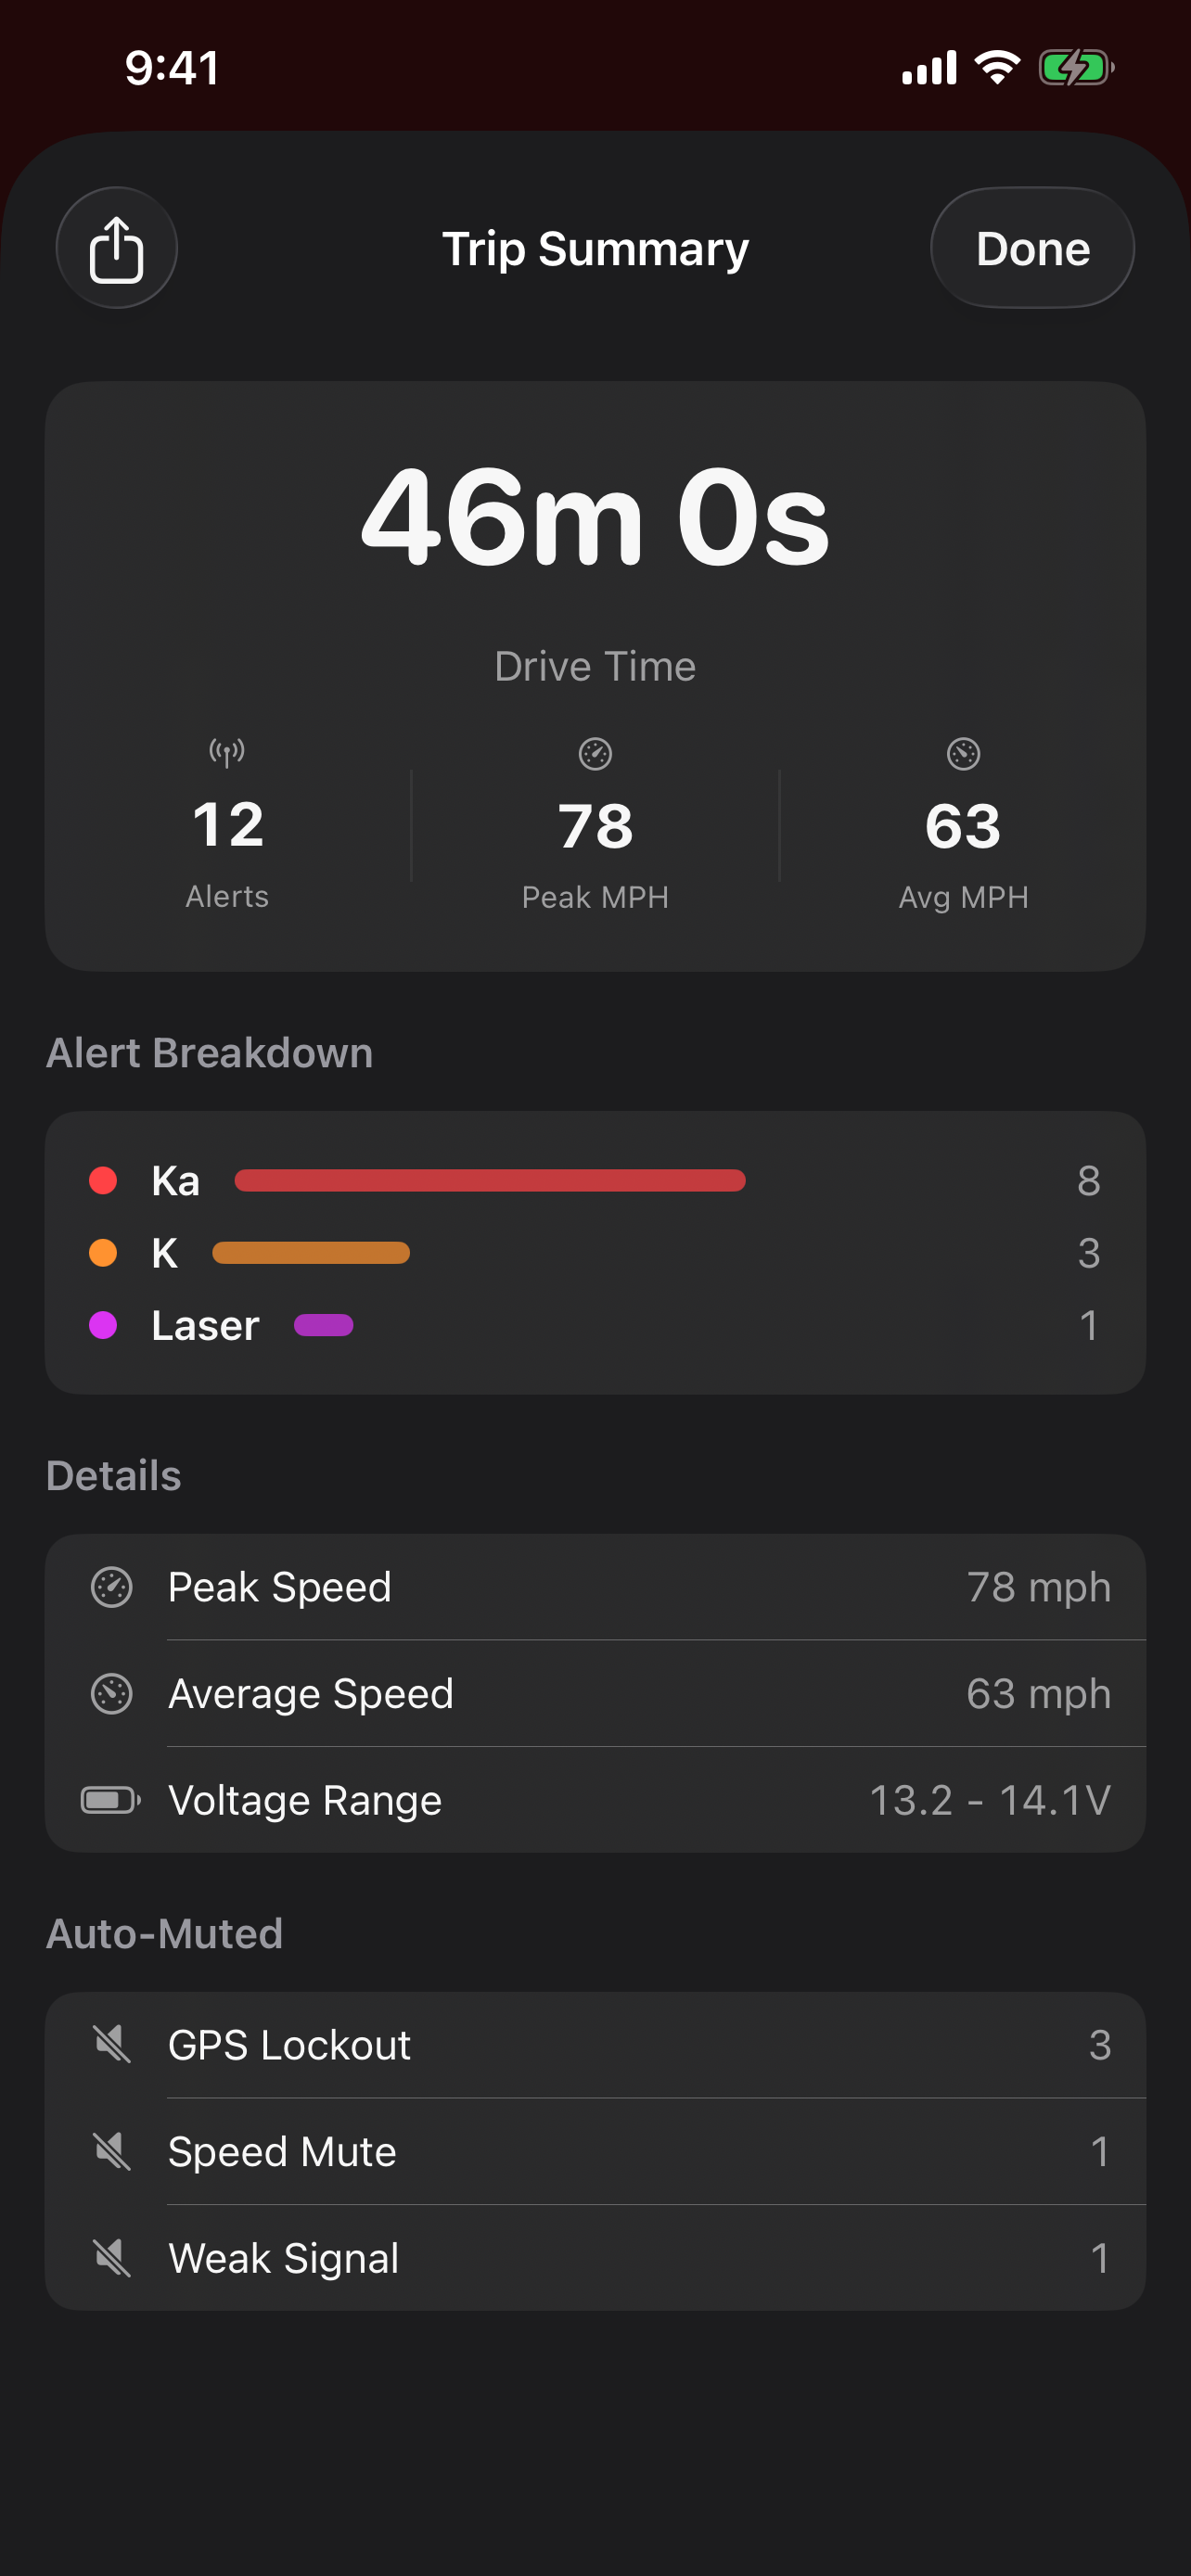This screenshot has width=1191, height=2576.
Task: Tap the Voltage Range battery icon
Action: click(x=110, y=1800)
